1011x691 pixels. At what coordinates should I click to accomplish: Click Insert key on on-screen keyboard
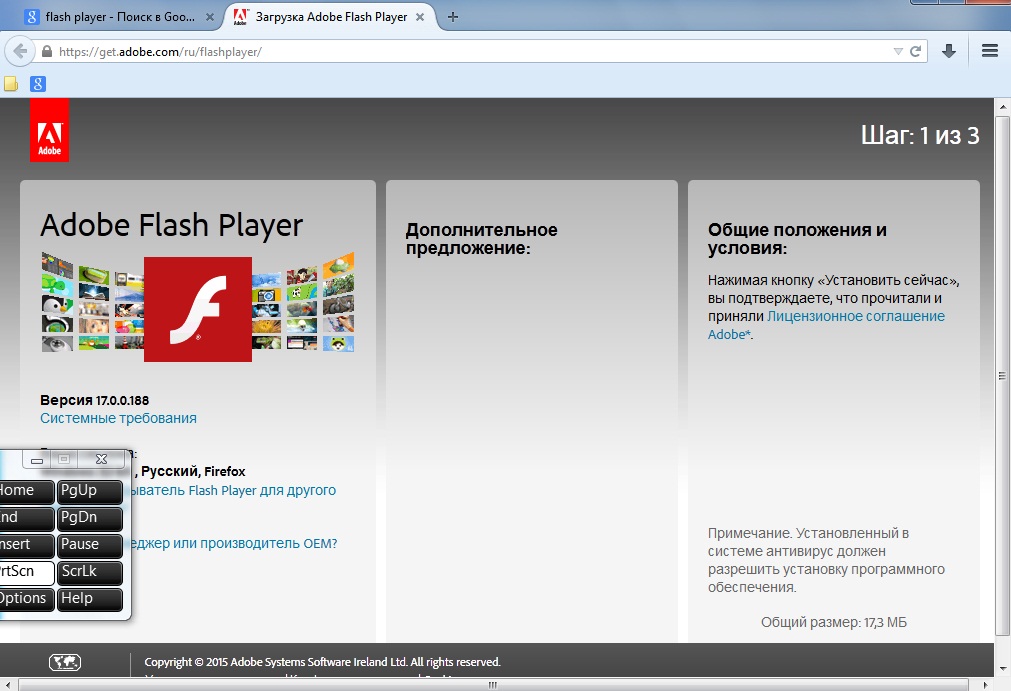click(x=26, y=545)
